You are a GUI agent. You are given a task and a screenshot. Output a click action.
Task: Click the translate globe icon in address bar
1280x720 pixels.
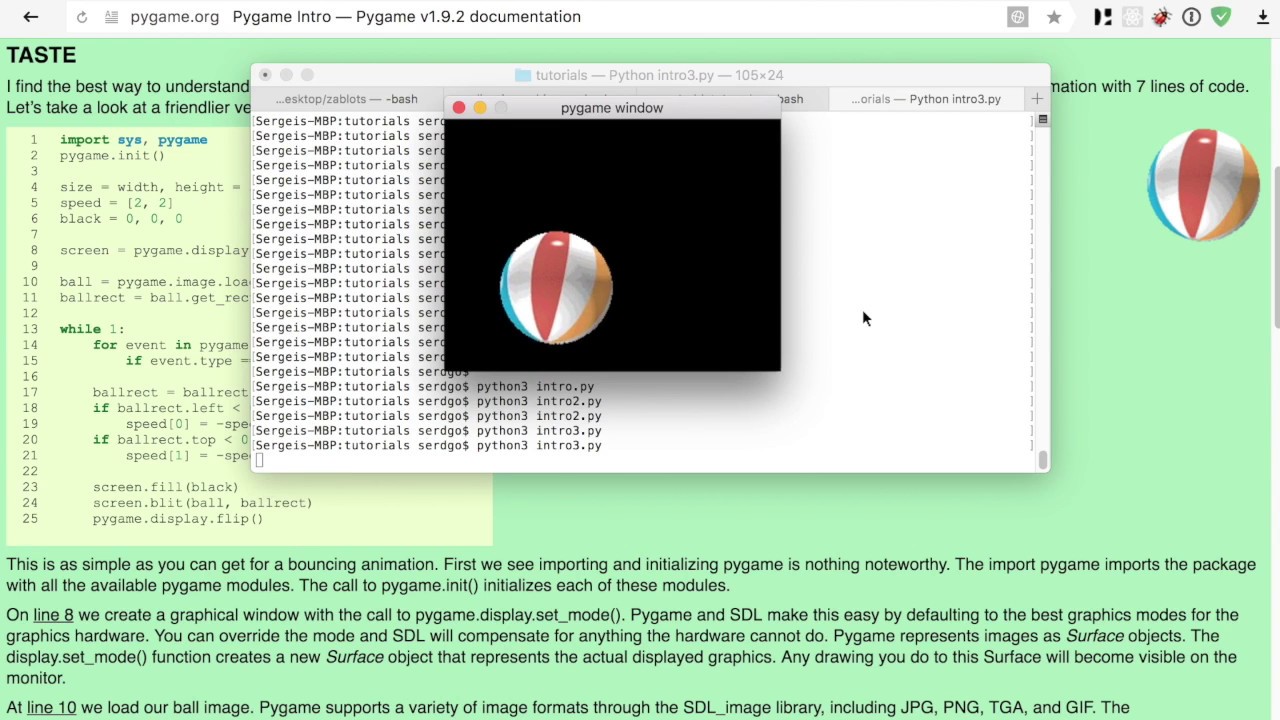click(1017, 17)
